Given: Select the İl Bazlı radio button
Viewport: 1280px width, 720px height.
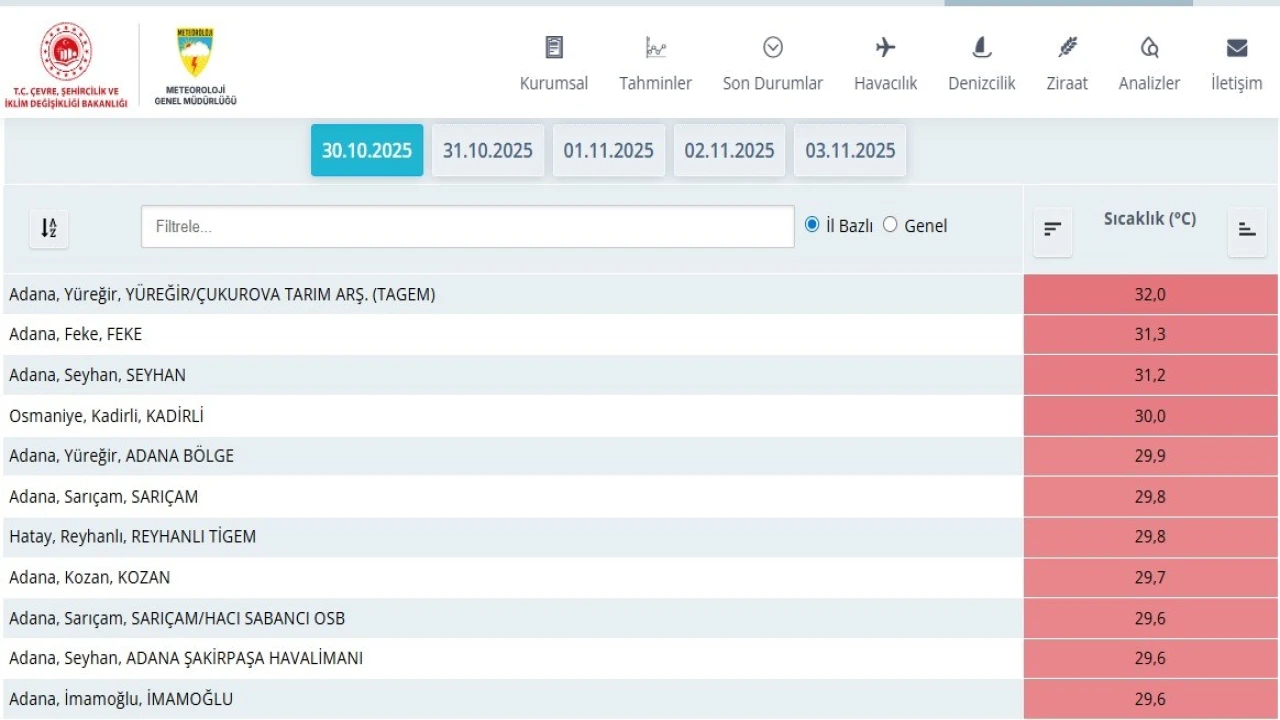Looking at the screenshot, I should coord(812,225).
